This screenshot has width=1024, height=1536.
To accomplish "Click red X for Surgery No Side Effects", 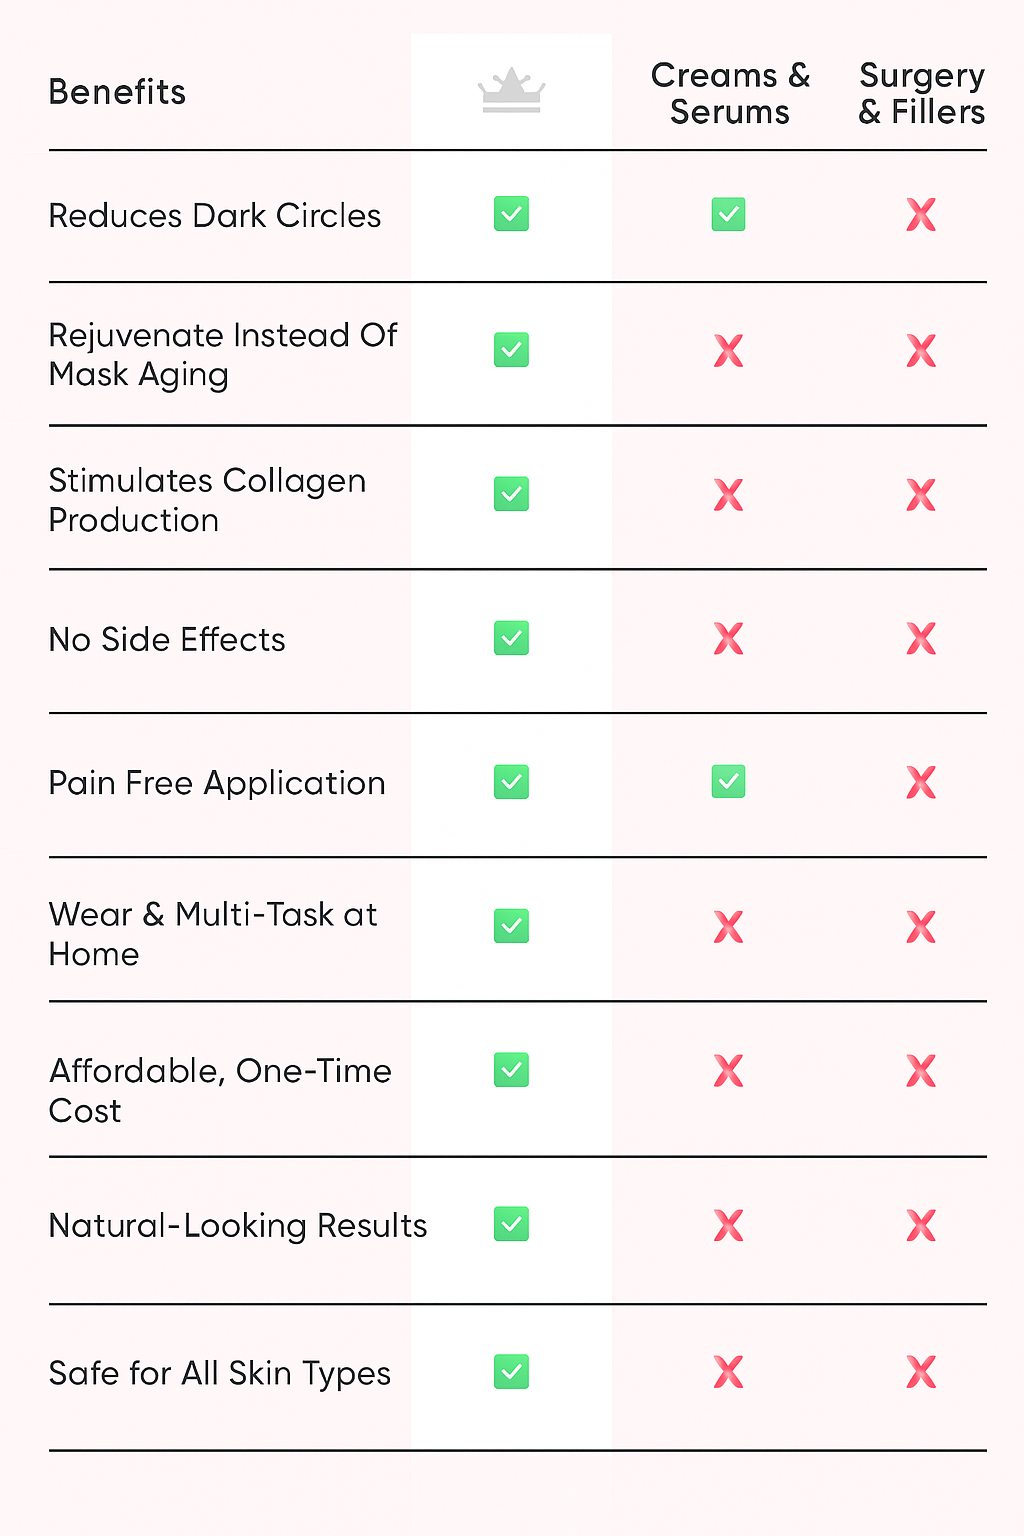I will pos(921,638).
